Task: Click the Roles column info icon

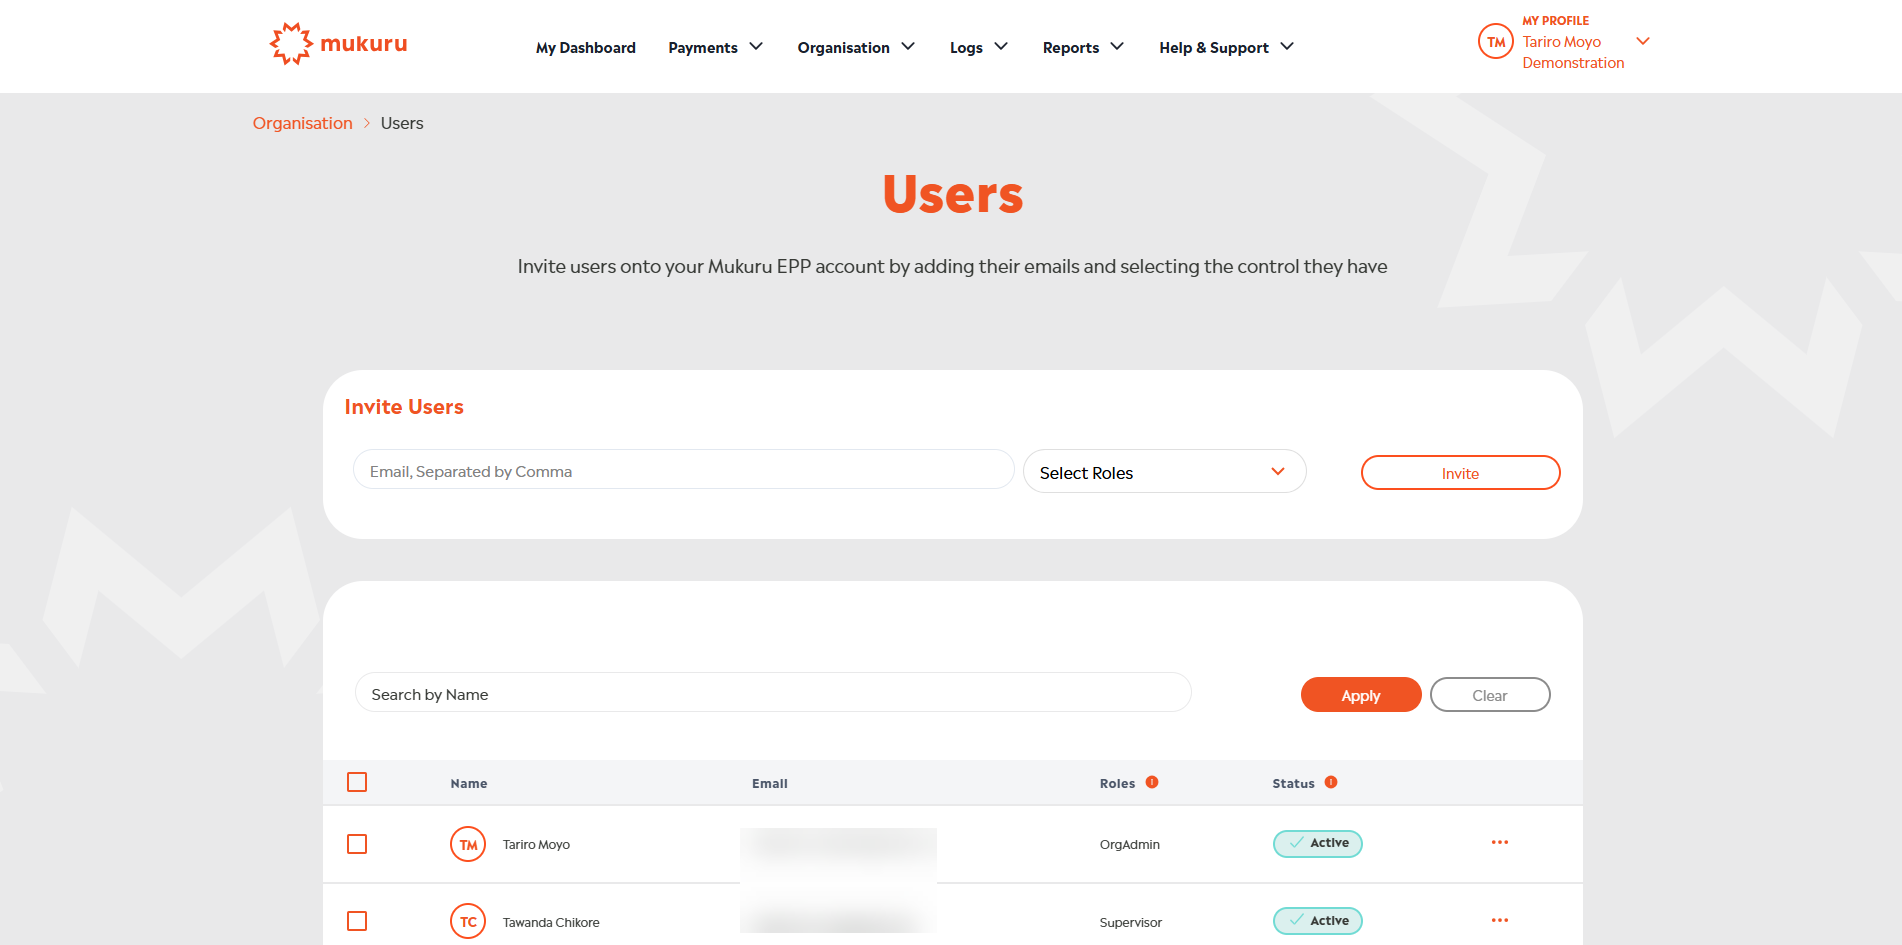Action: coord(1152,783)
